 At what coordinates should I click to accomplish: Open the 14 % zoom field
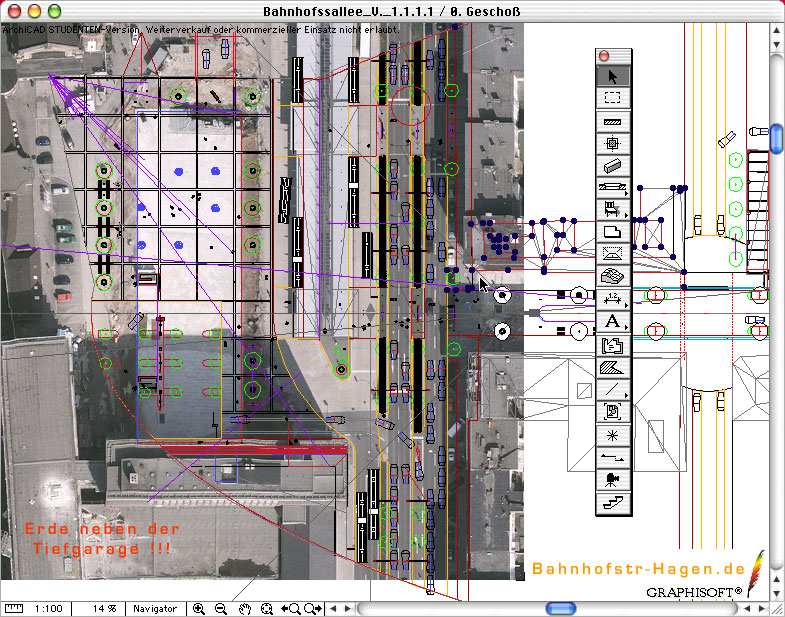(x=105, y=608)
